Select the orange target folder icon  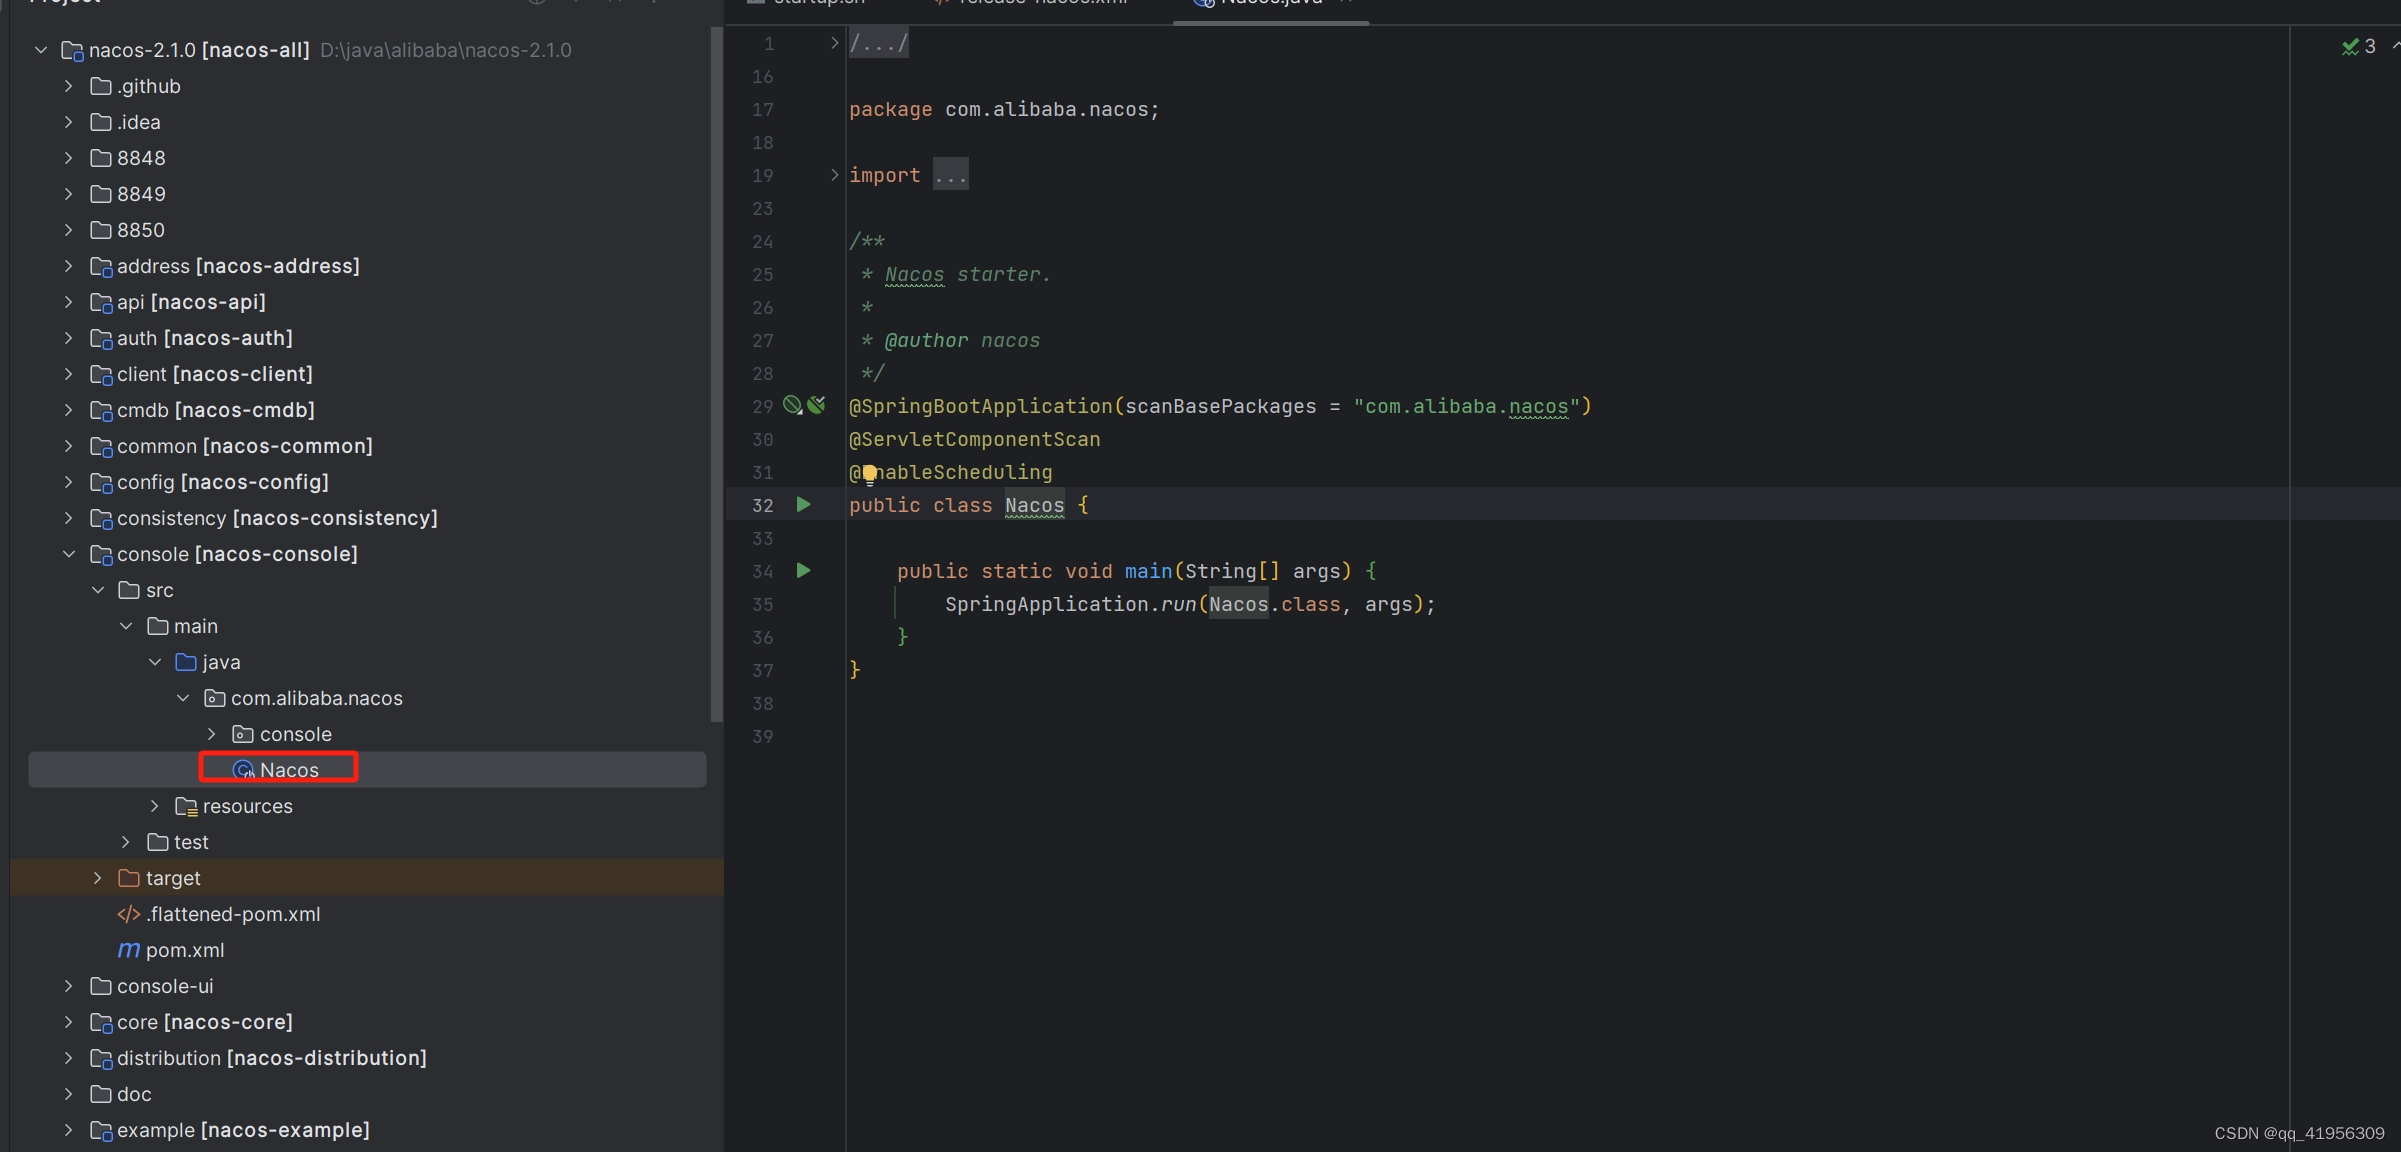coord(129,878)
